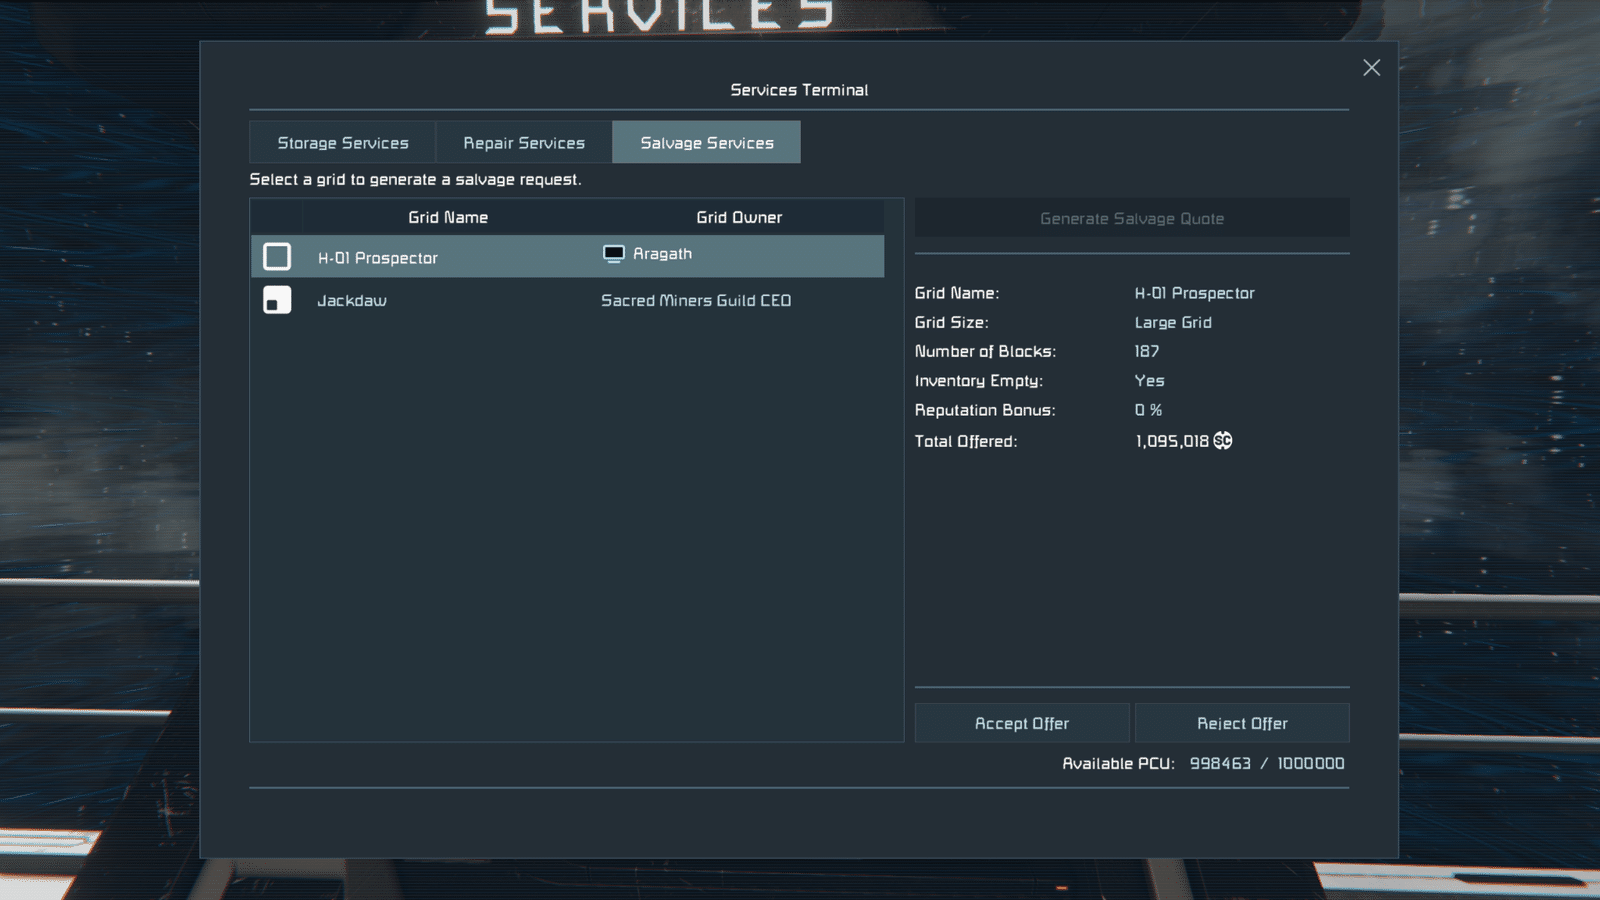Viewport: 1600px width, 900px height.
Task: Close the Services Terminal window
Action: 1371,68
